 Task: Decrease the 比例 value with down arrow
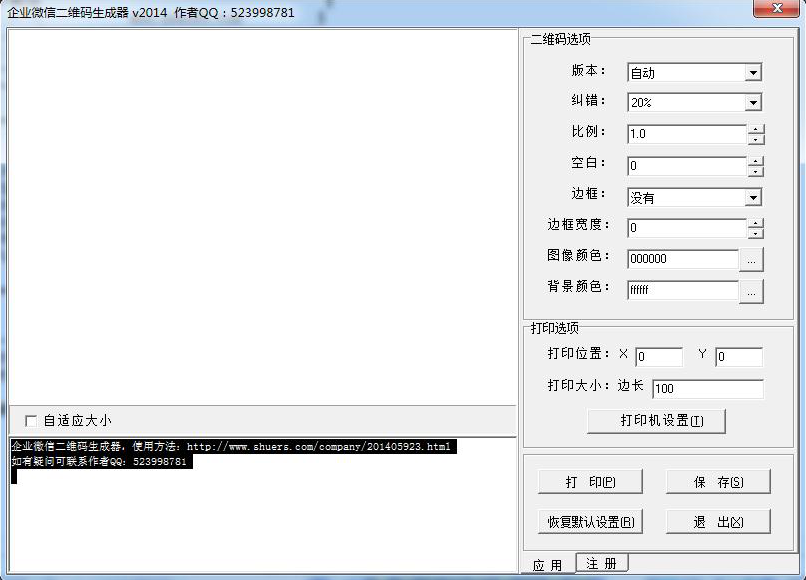756,139
